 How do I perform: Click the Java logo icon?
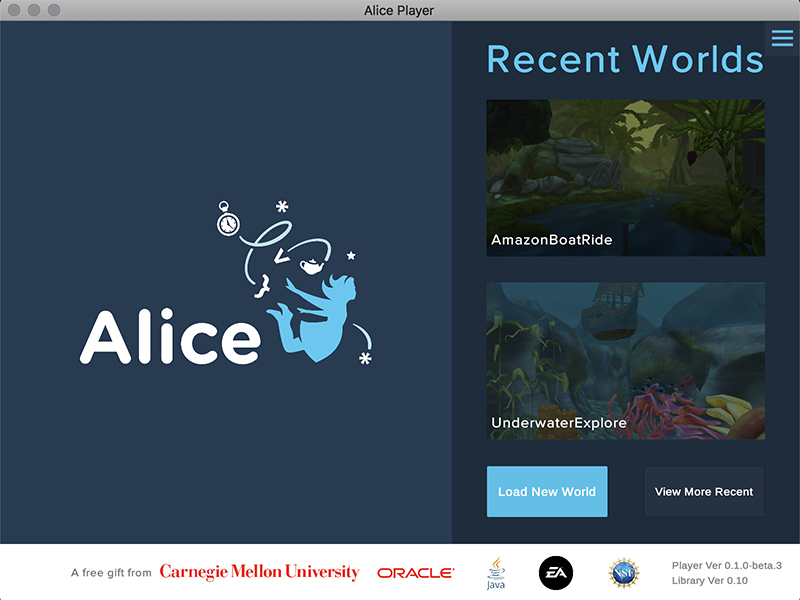(x=496, y=573)
